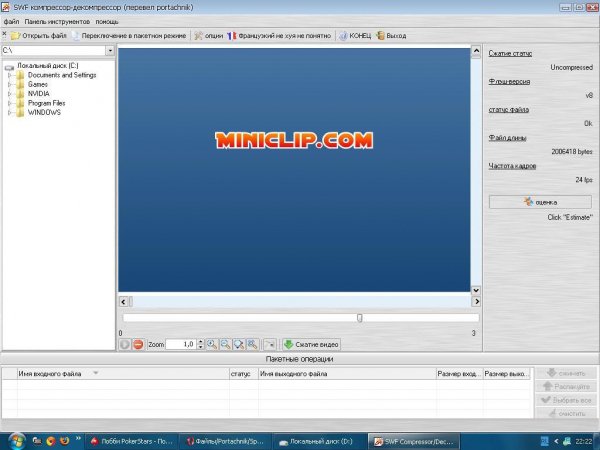Switch to the PokerStars taskbar window
600x450 pixels.
tap(131, 441)
